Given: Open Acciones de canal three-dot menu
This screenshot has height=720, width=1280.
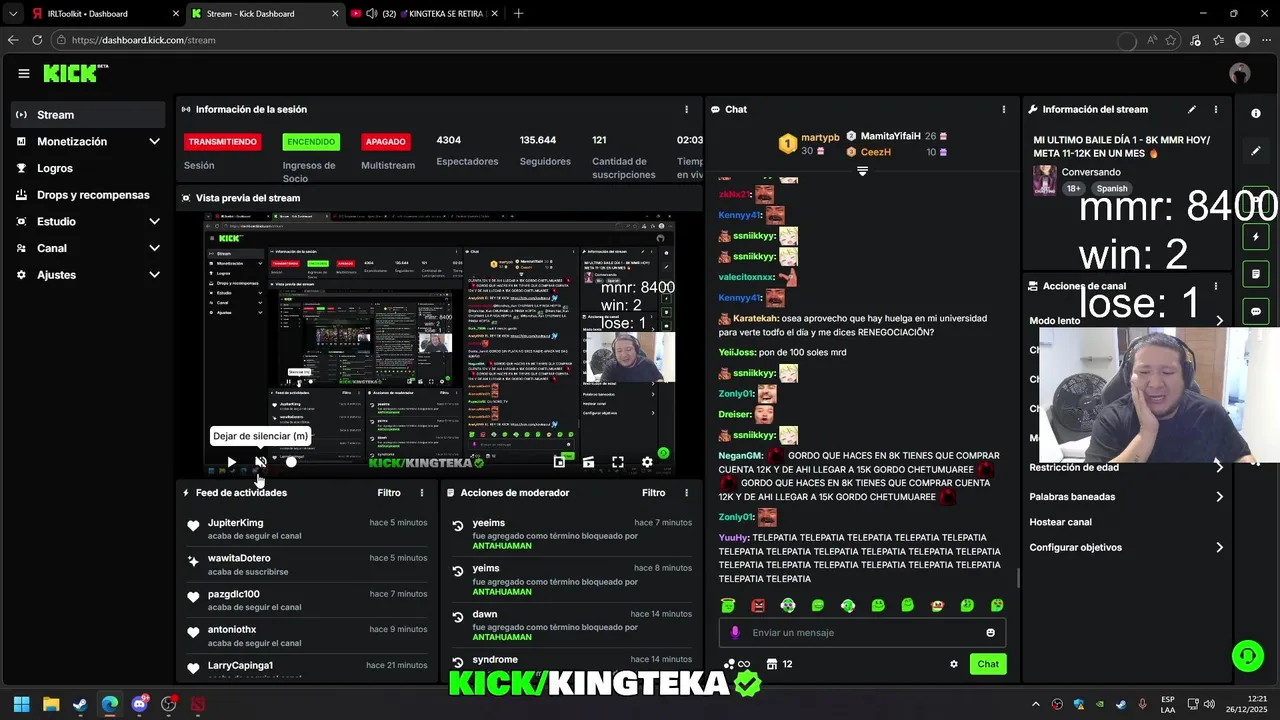Looking at the screenshot, I should [1216, 286].
